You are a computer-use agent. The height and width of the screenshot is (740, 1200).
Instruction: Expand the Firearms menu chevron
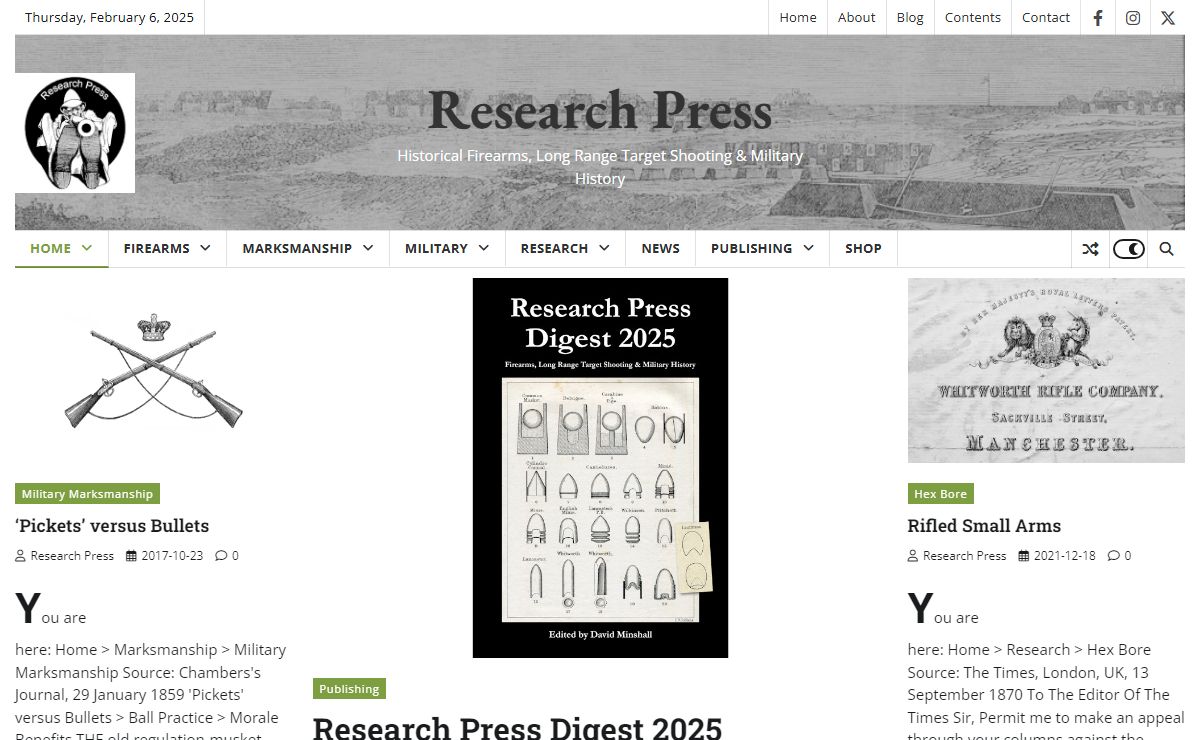coord(205,248)
